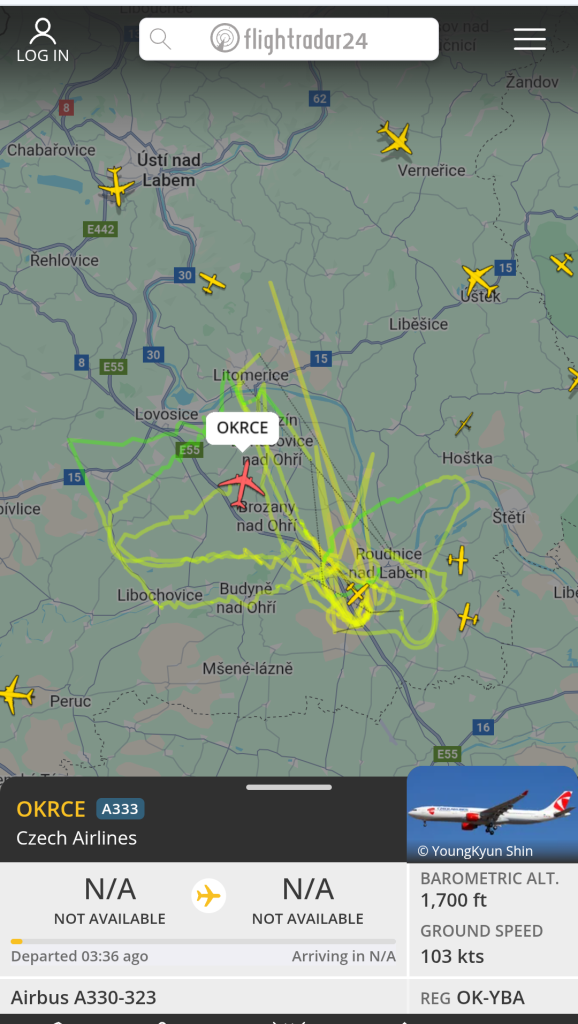This screenshot has height=1024, width=578.
Task: Click the OKRCE callsign label on map
Action: click(x=242, y=428)
